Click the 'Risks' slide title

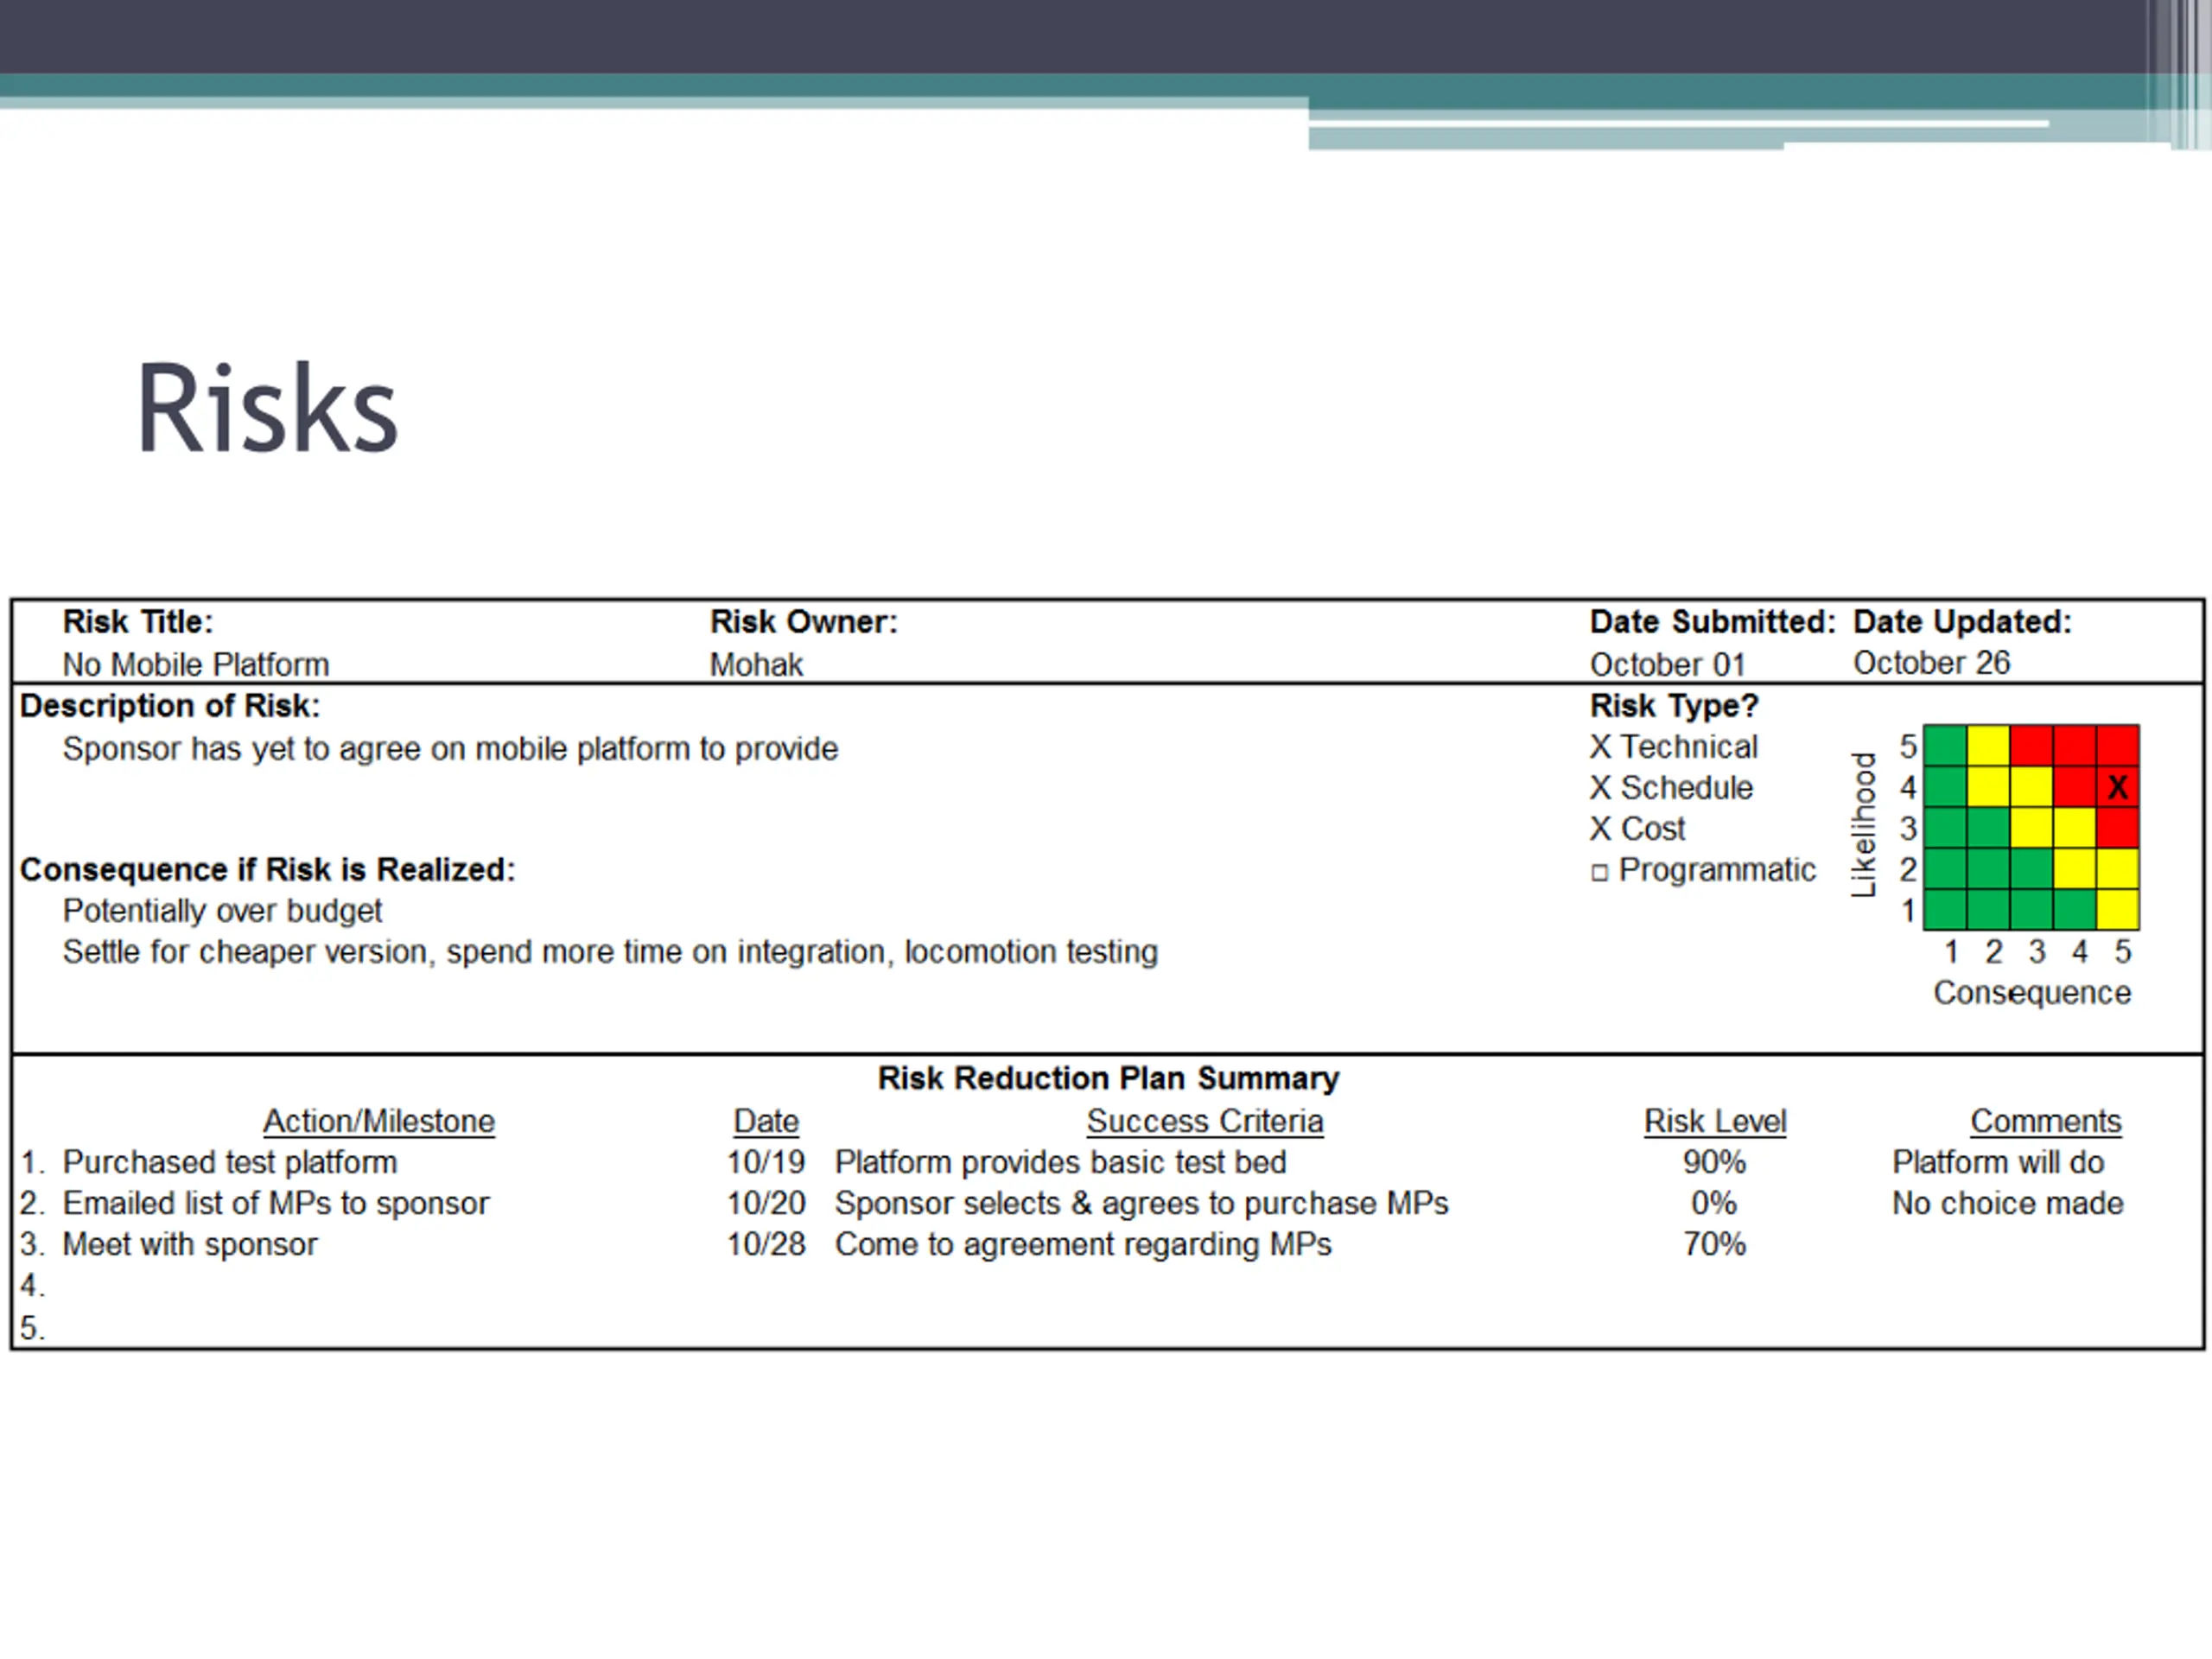point(267,408)
